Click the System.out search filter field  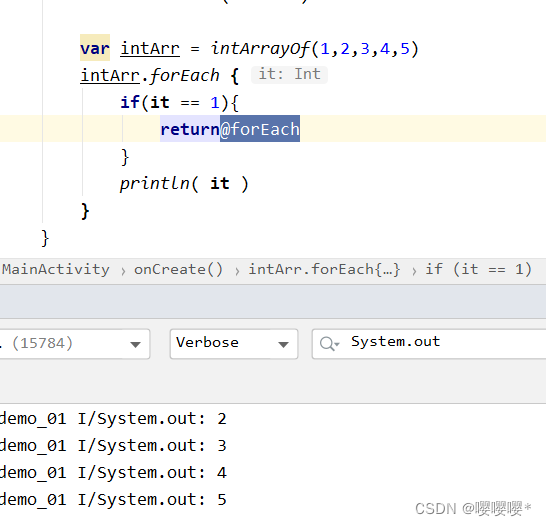point(429,344)
